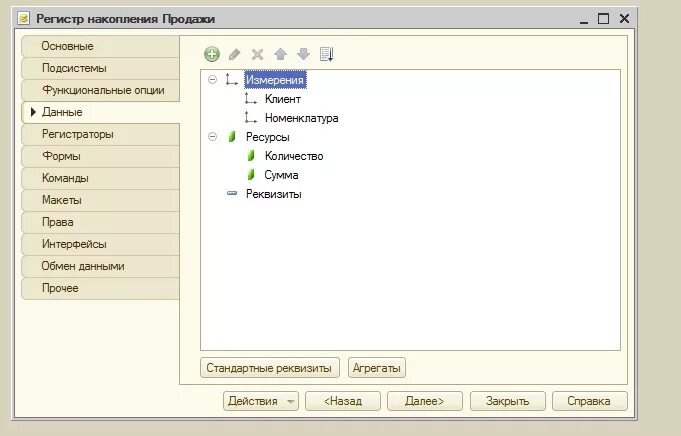Click the pencil Edit icon
681x436 pixels.
click(x=235, y=54)
